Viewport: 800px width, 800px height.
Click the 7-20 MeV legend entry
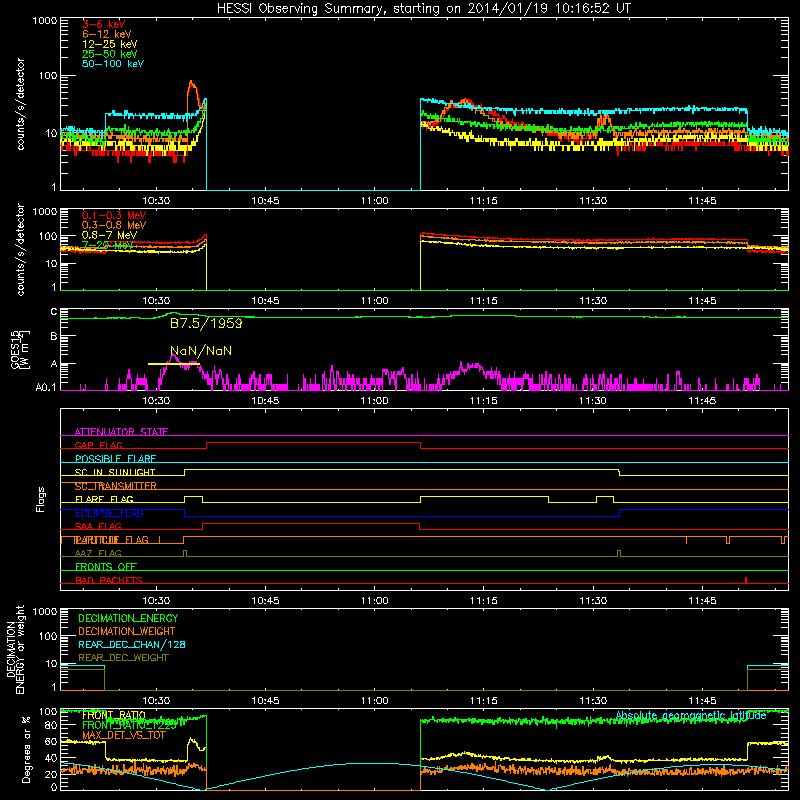tap(107, 245)
